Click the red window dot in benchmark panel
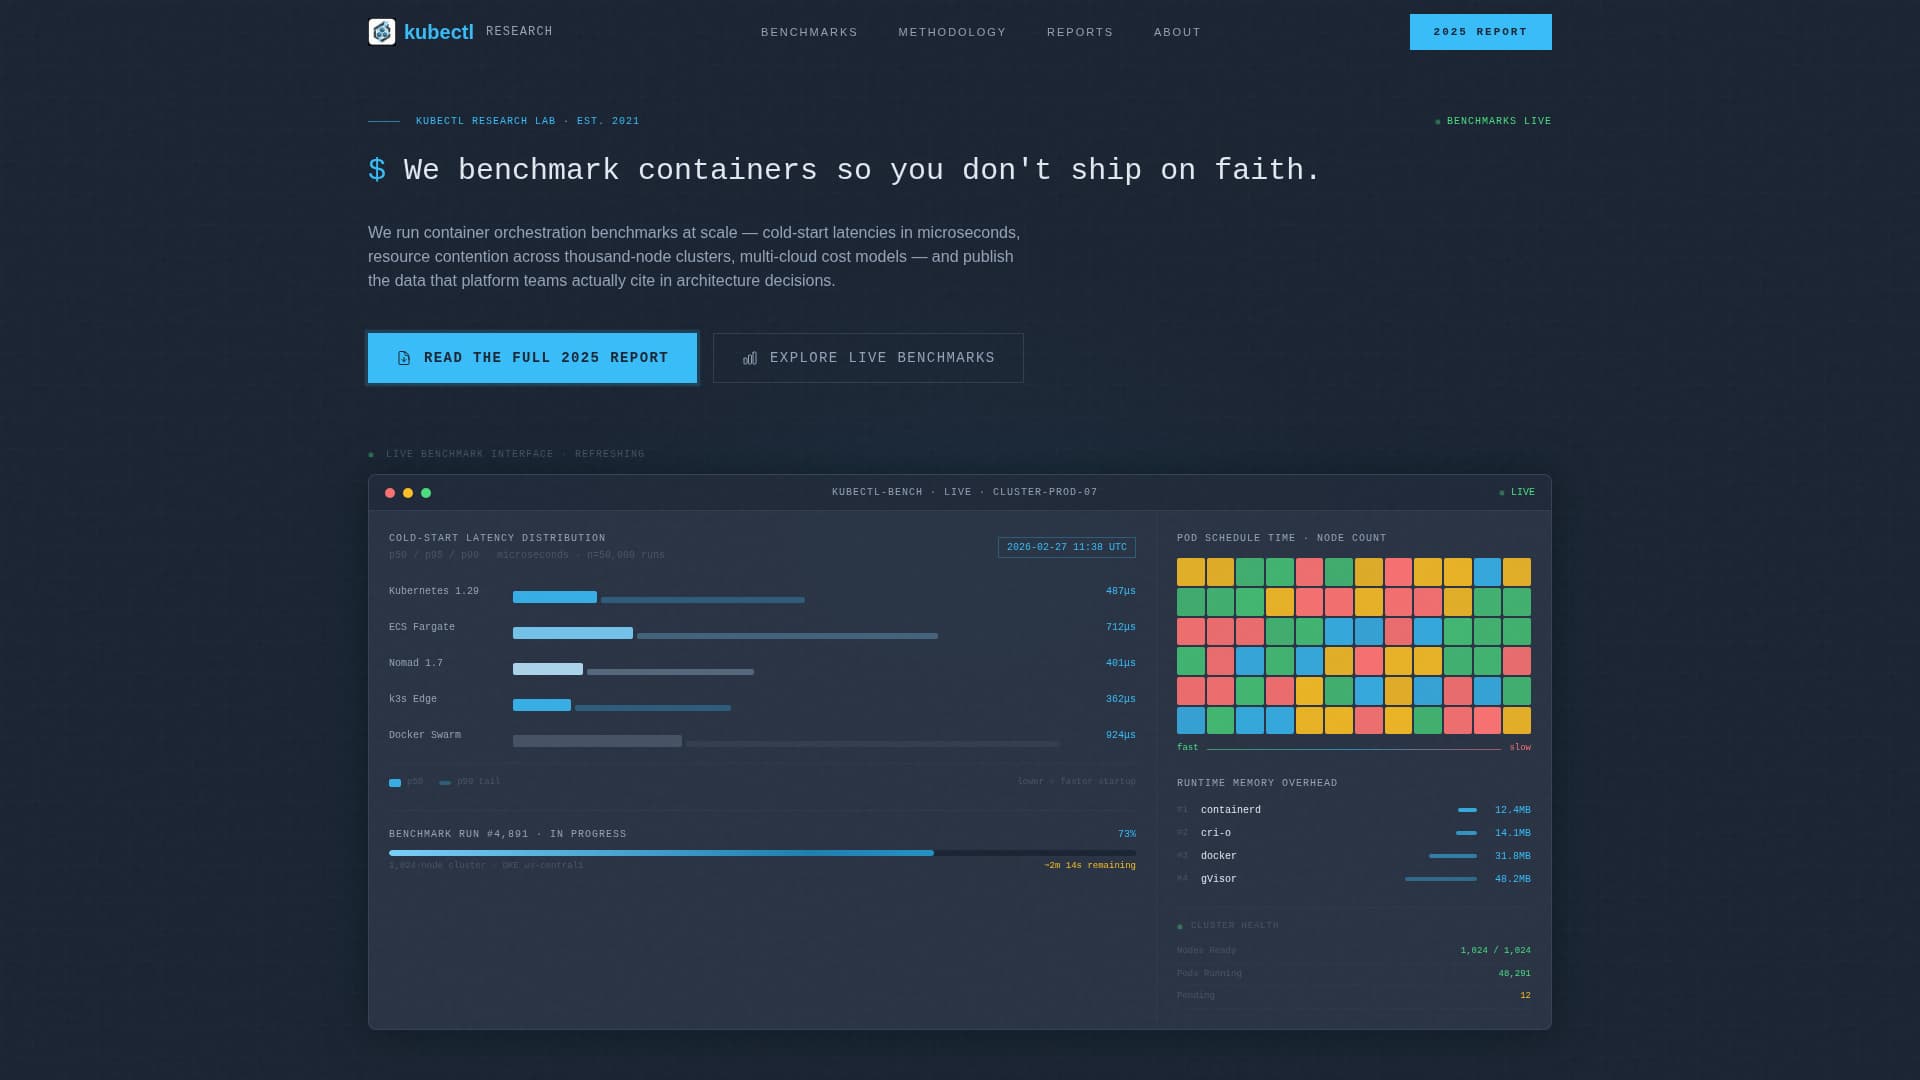 tap(390, 493)
